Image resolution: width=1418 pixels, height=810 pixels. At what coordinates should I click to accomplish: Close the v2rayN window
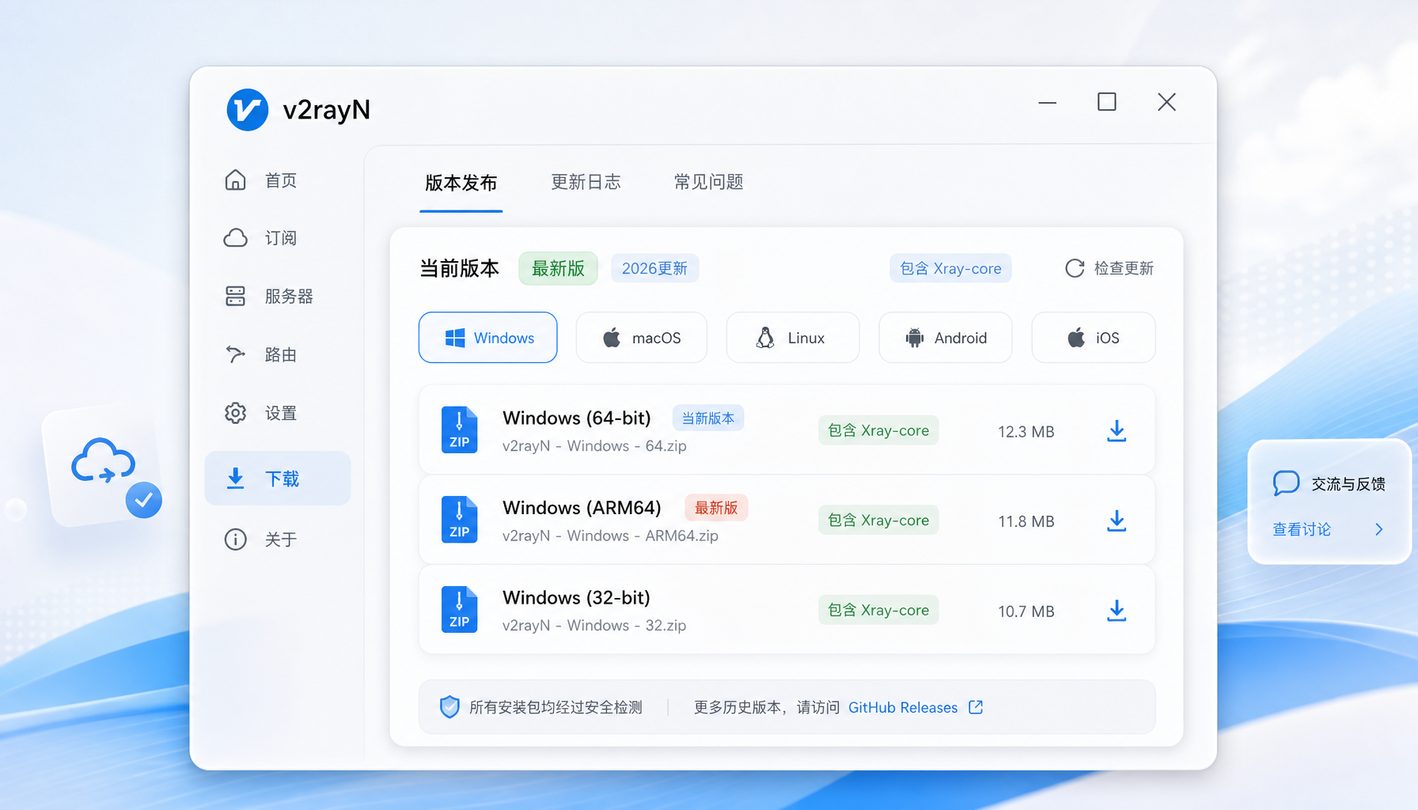tap(1166, 102)
